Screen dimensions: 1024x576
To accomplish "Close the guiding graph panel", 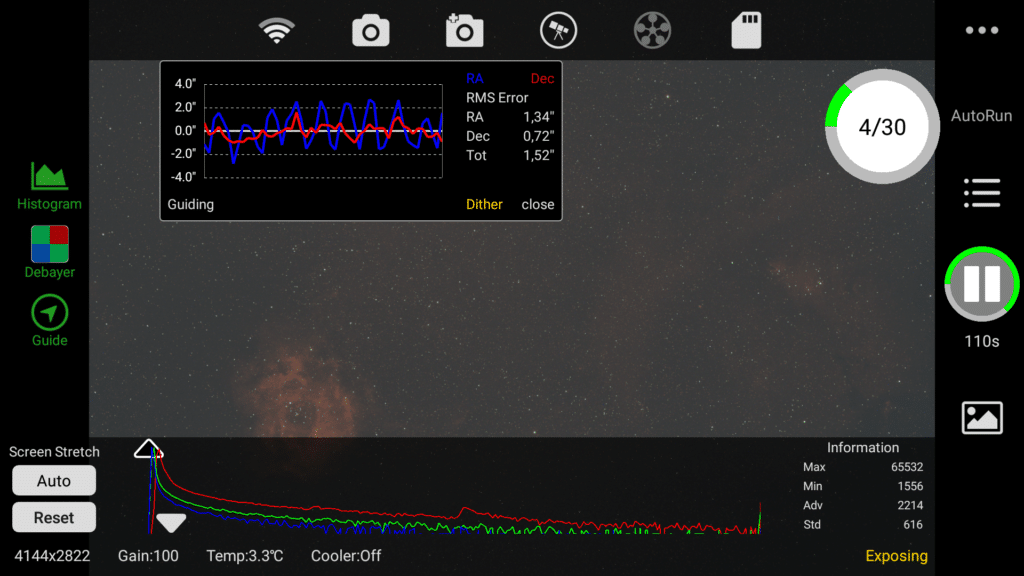I will (x=537, y=204).
